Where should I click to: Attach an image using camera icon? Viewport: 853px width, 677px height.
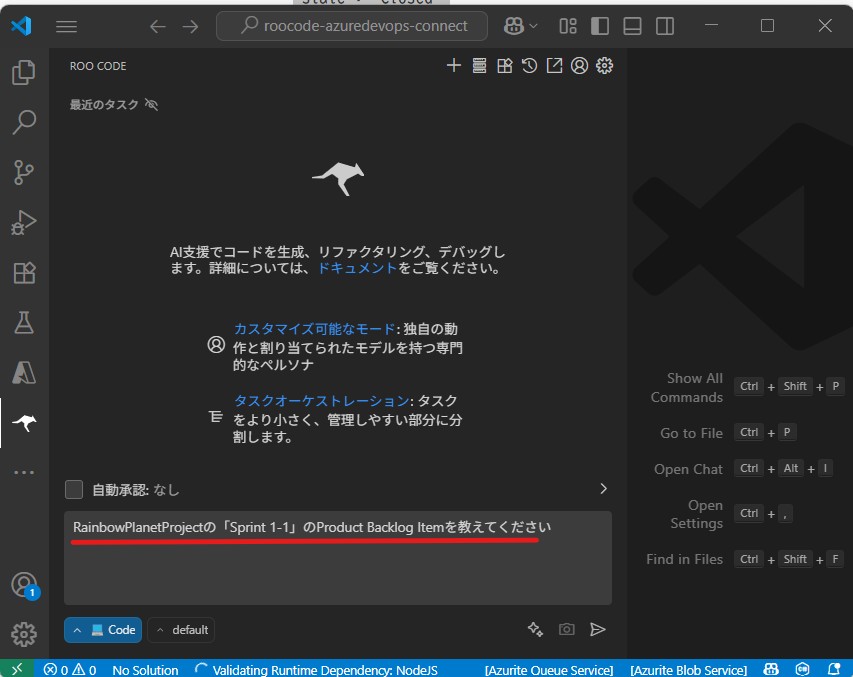566,630
